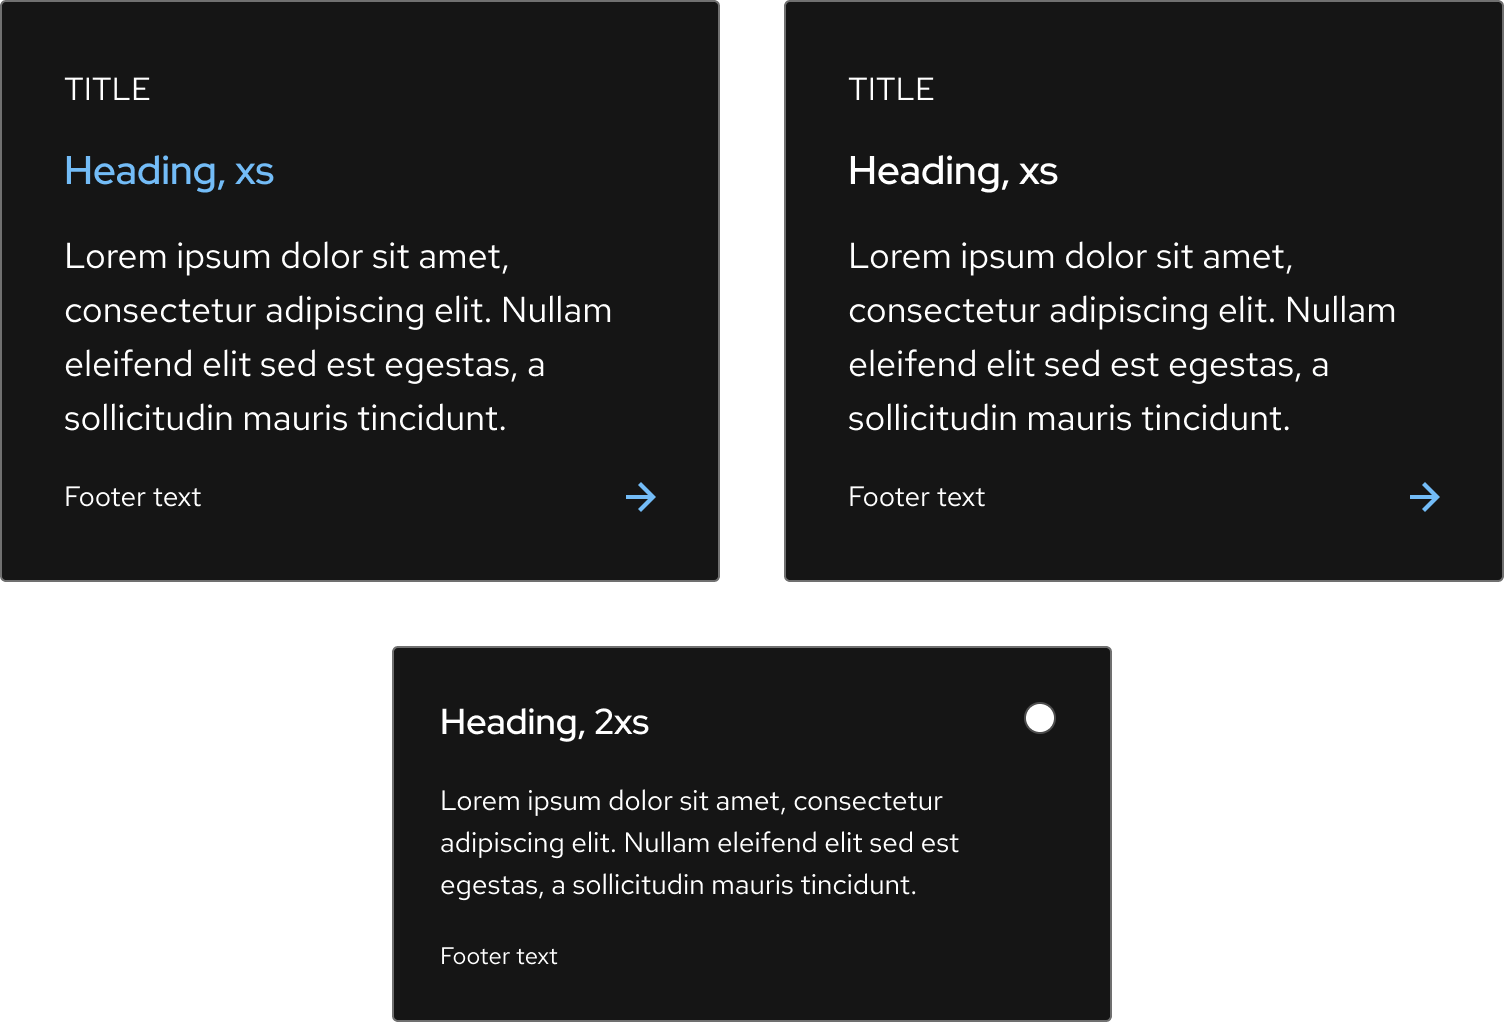
Task: Click Footer text in the bottom card
Action: (498, 956)
